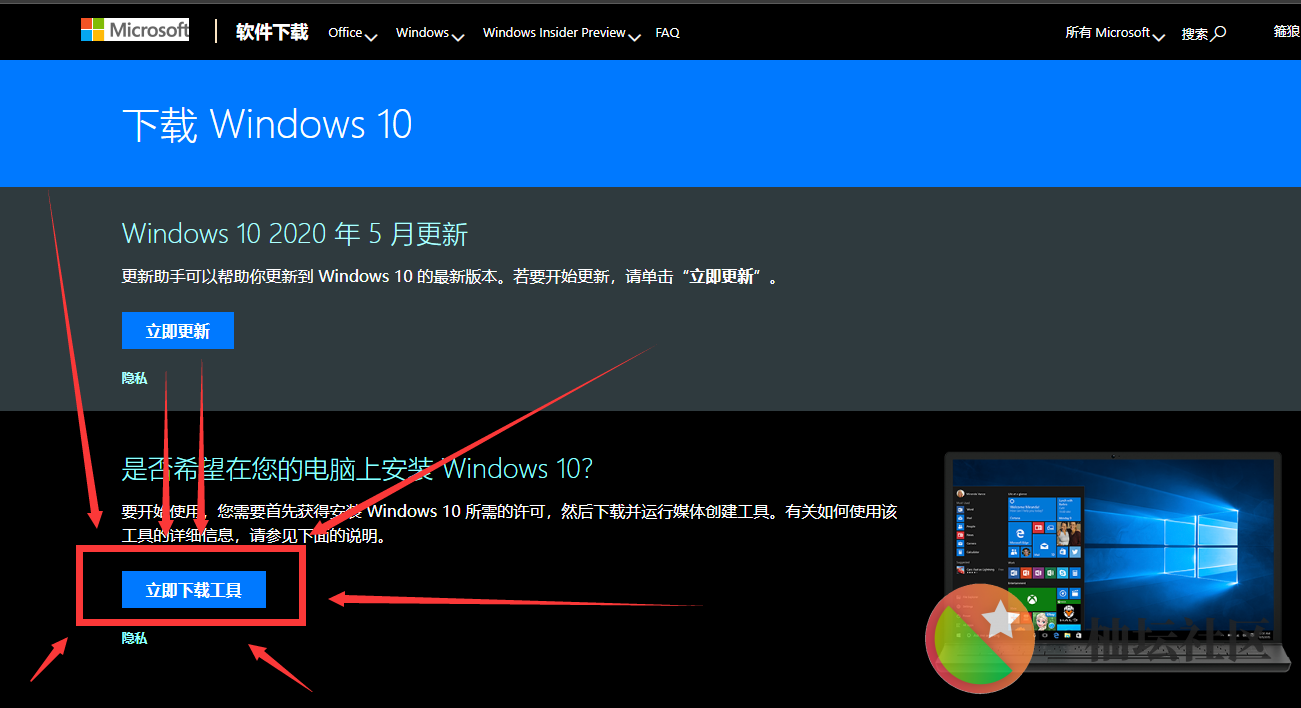Expand the Office dropdown menu
This screenshot has width=1301, height=708.
coord(352,33)
